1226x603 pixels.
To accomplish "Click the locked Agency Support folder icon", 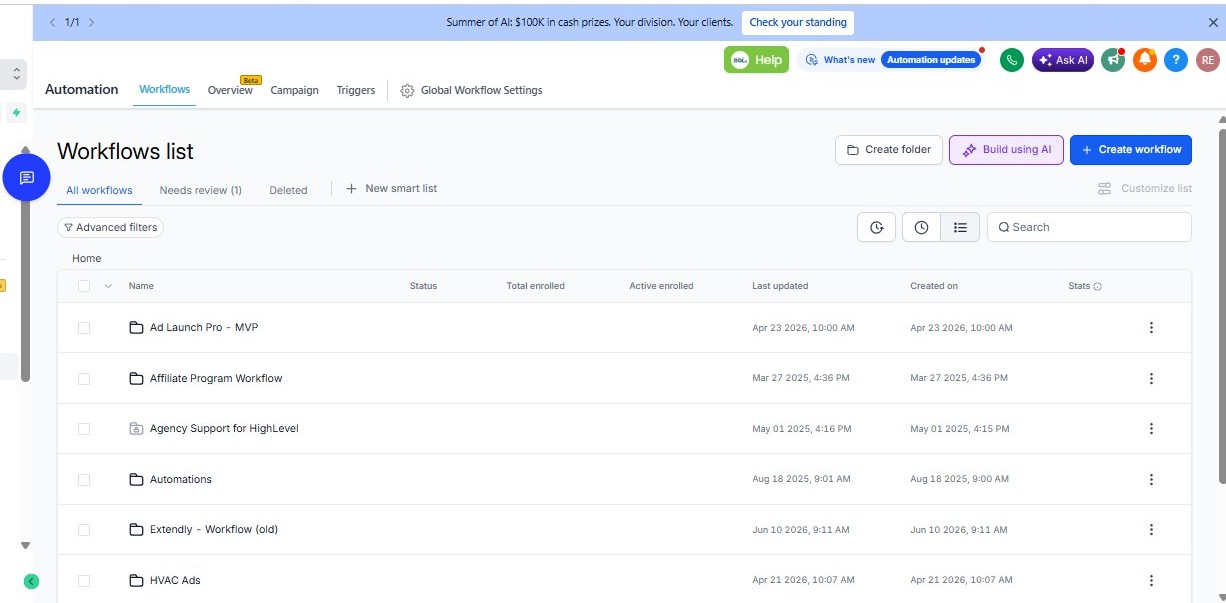I will pos(137,429).
